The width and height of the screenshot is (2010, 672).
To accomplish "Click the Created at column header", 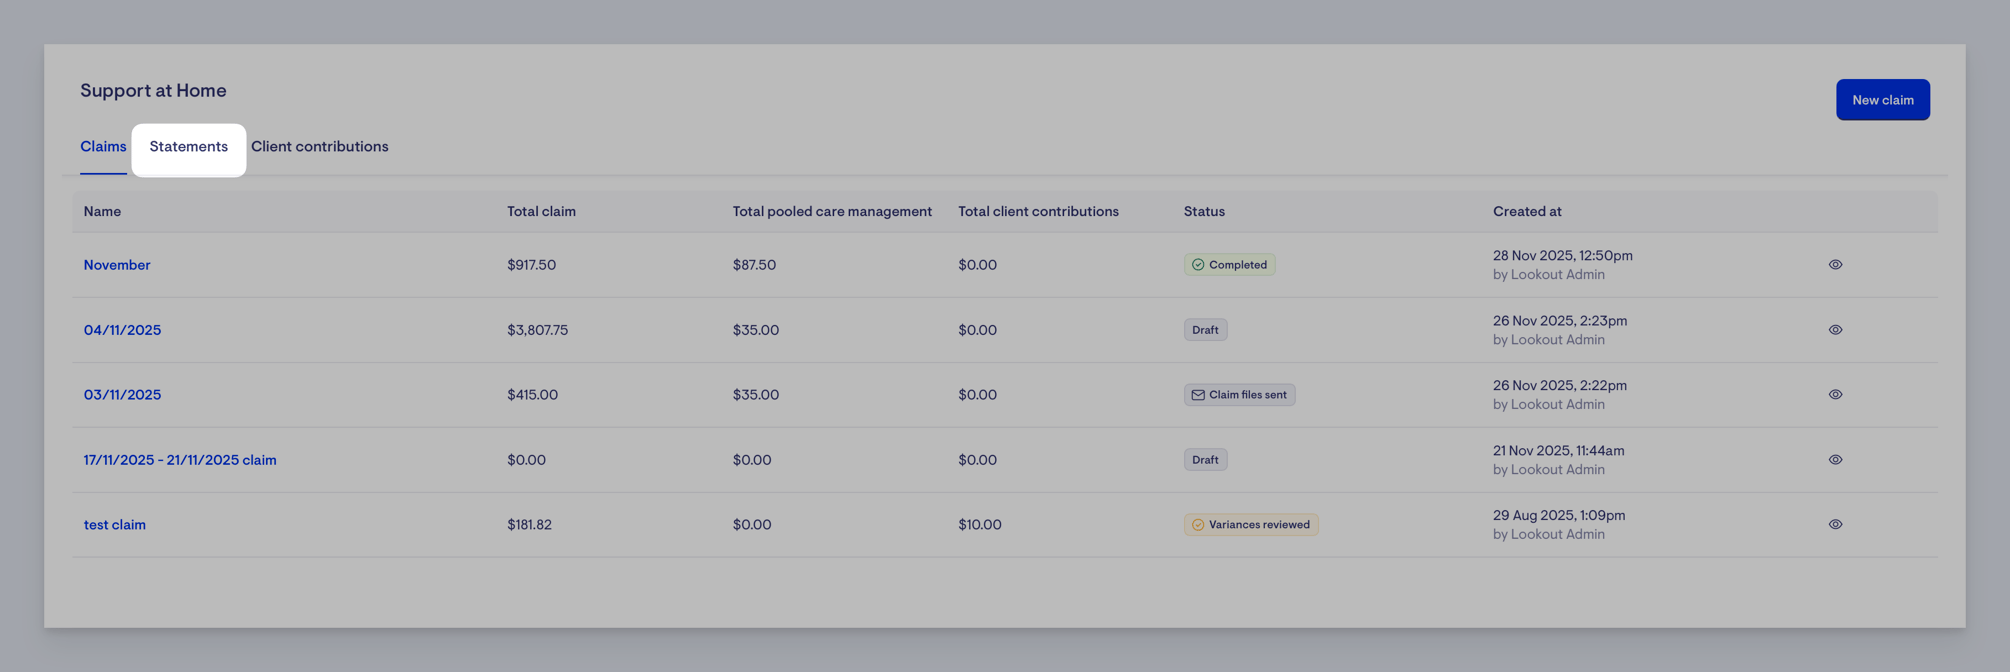I will coord(1527,211).
